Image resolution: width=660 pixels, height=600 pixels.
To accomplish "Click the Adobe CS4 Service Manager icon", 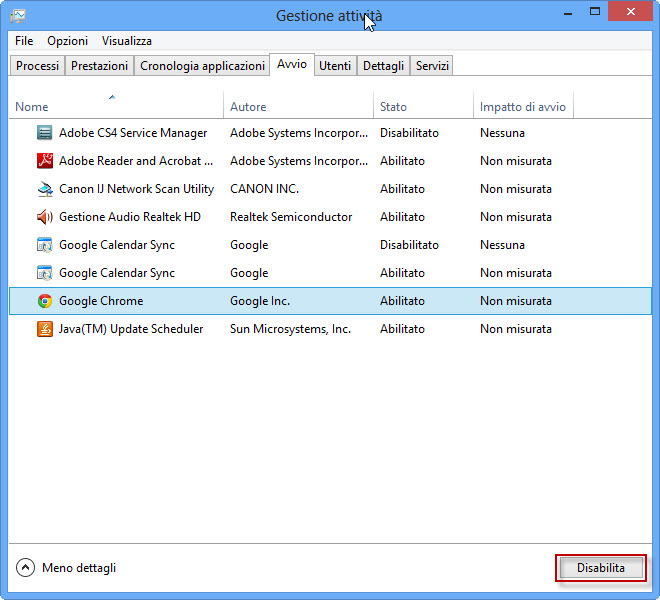I will pos(45,133).
